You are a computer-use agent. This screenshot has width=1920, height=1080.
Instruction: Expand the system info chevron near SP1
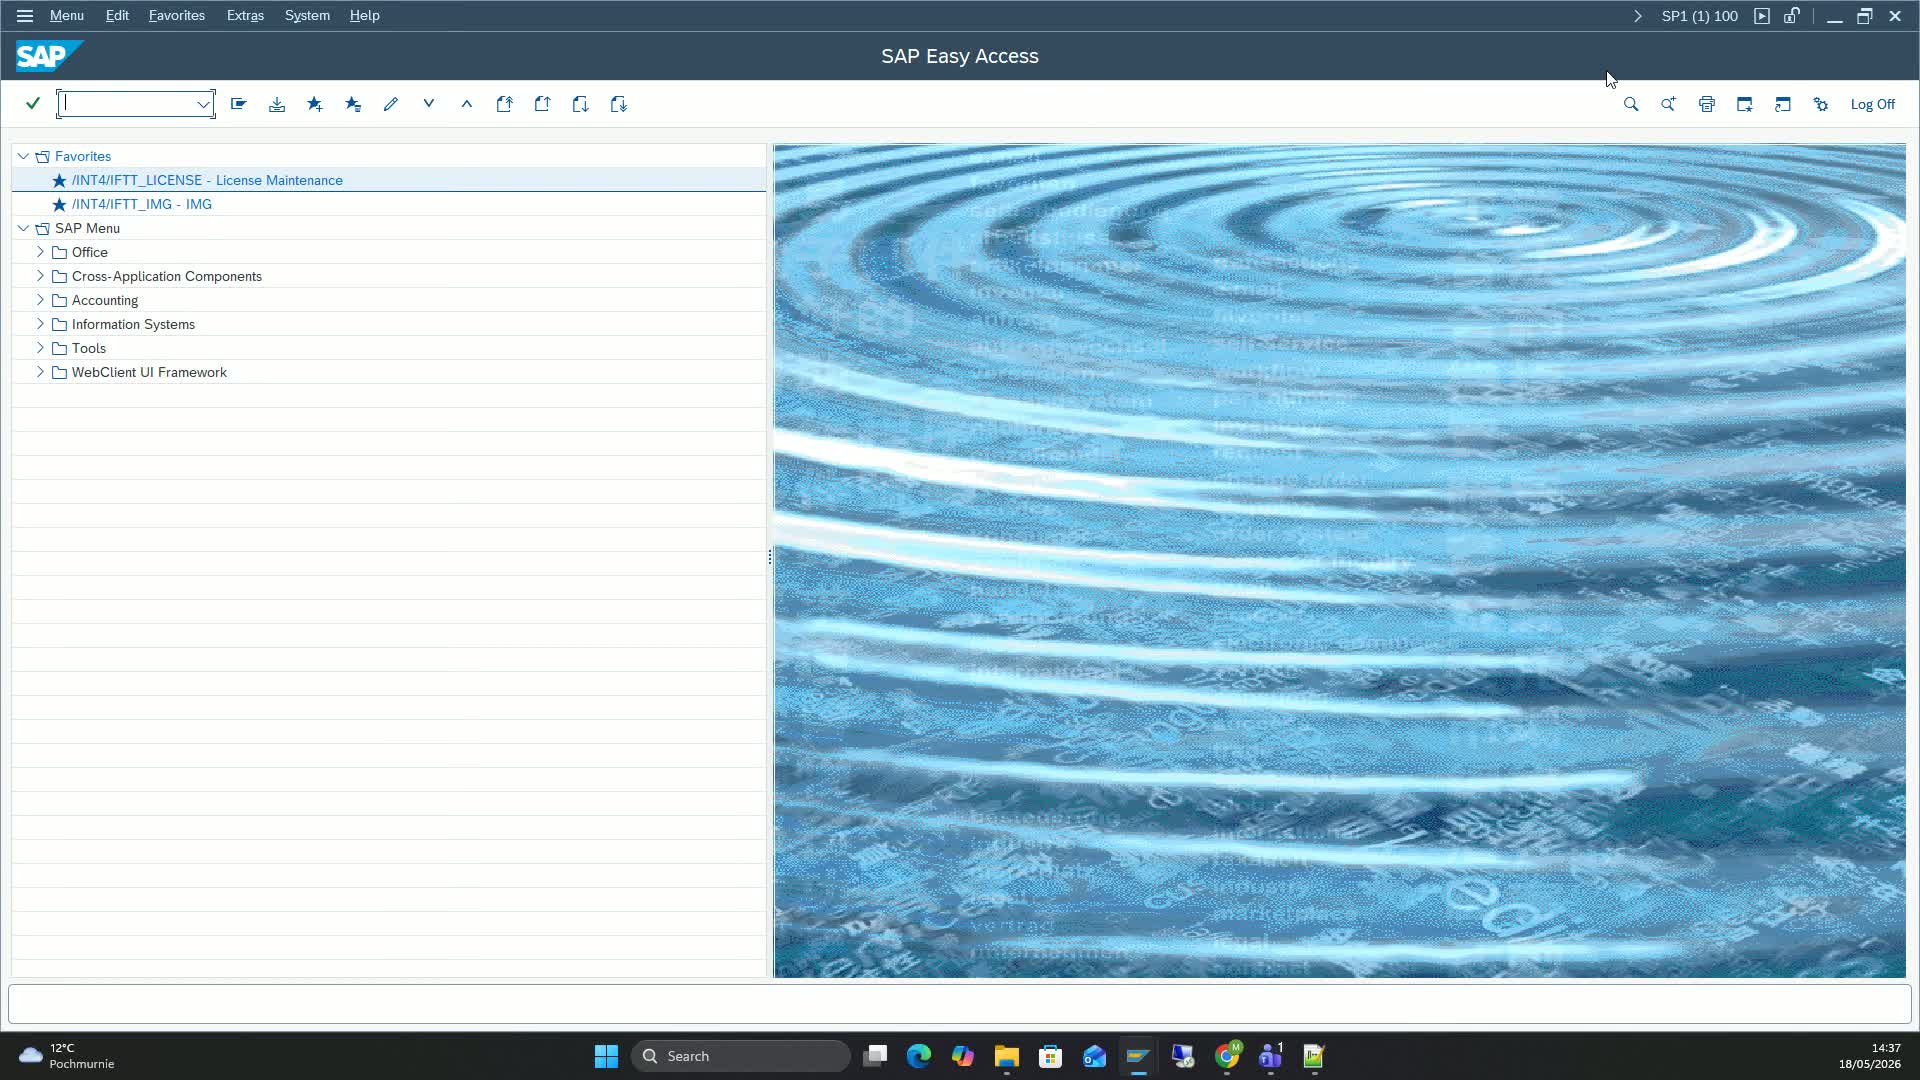coord(1637,16)
